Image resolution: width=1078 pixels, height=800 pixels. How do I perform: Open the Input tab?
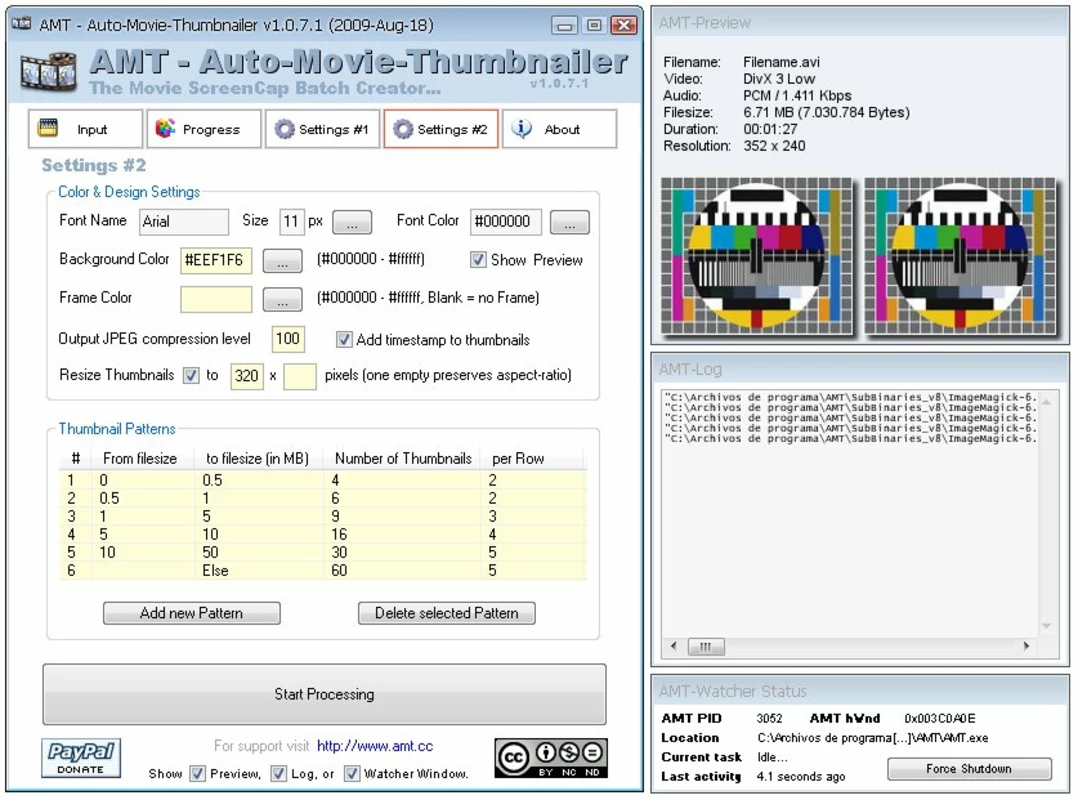(85, 129)
